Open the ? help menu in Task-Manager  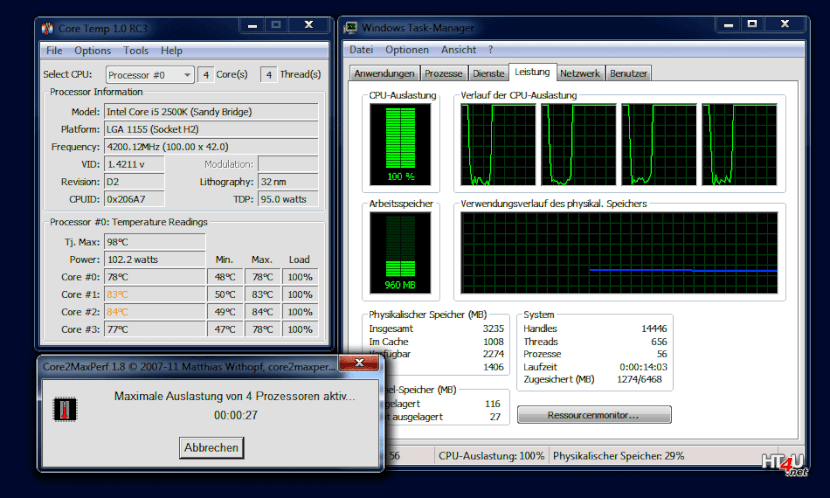pos(491,49)
